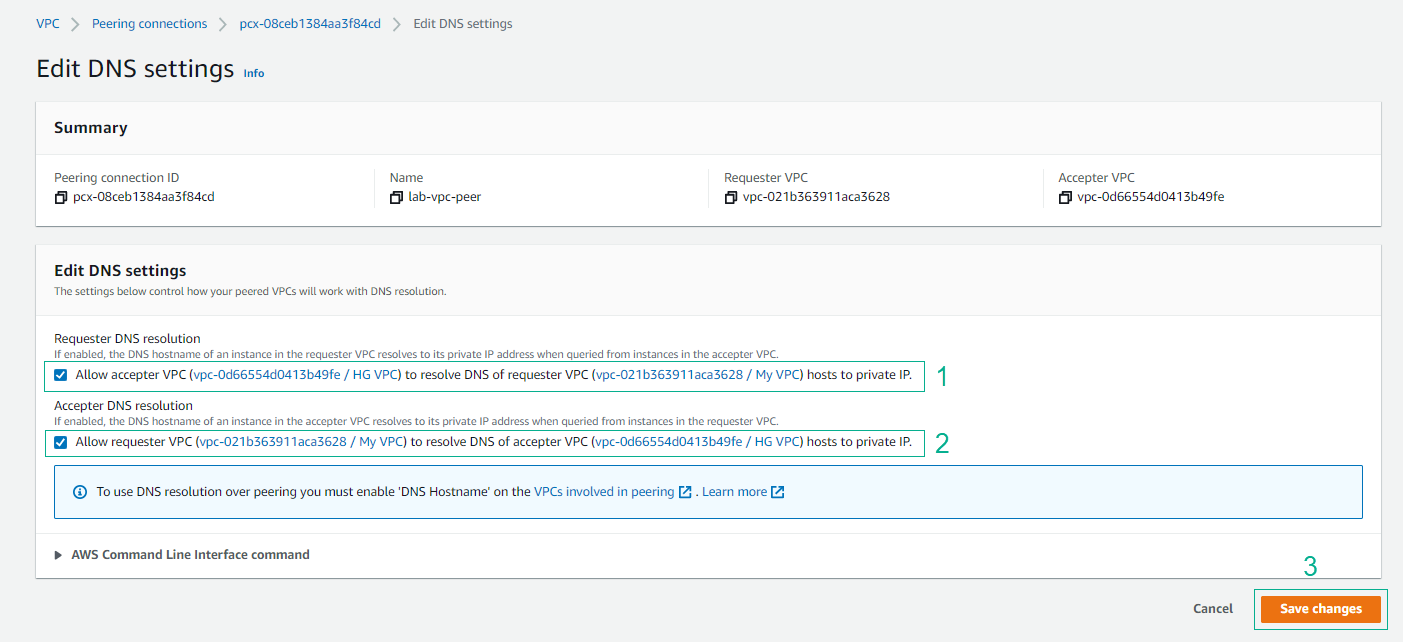
Task: Open Peering connections breadcrumb
Action: pos(149,24)
